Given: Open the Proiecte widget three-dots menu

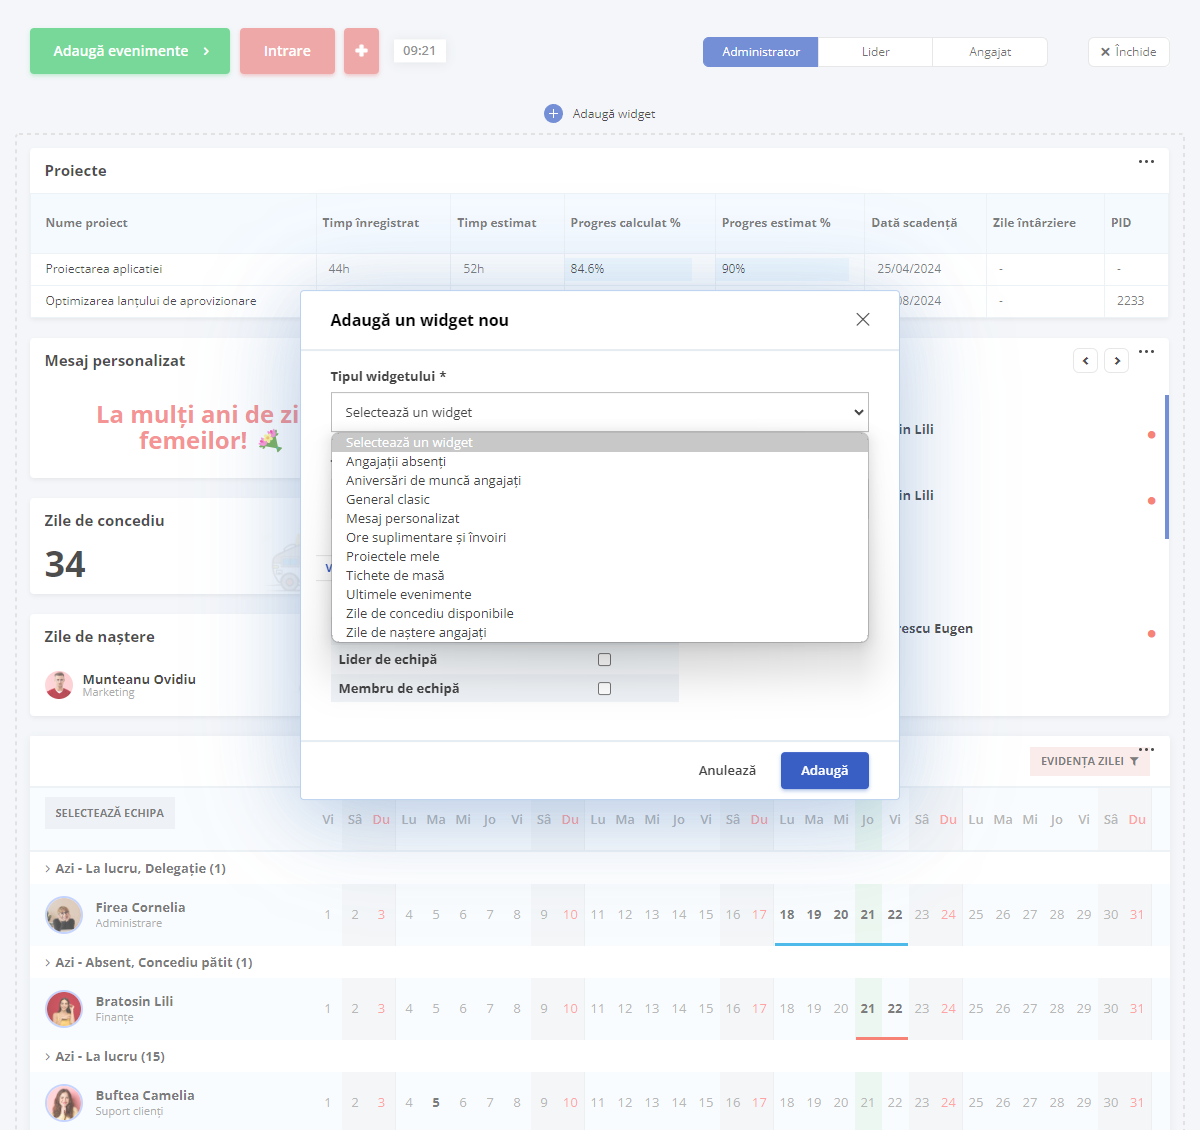Looking at the screenshot, I should (x=1146, y=161).
